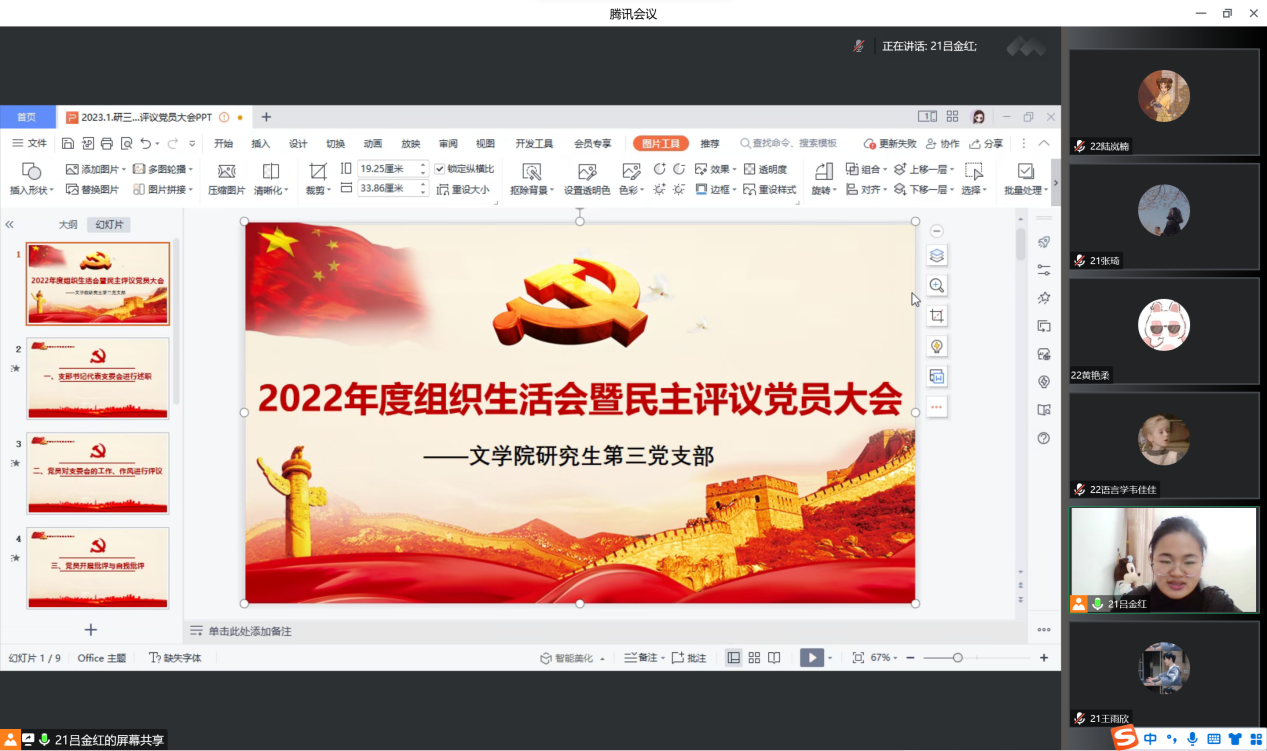
Task: Click the lightbulb icon beside the slide
Action: pyautogui.click(x=937, y=346)
